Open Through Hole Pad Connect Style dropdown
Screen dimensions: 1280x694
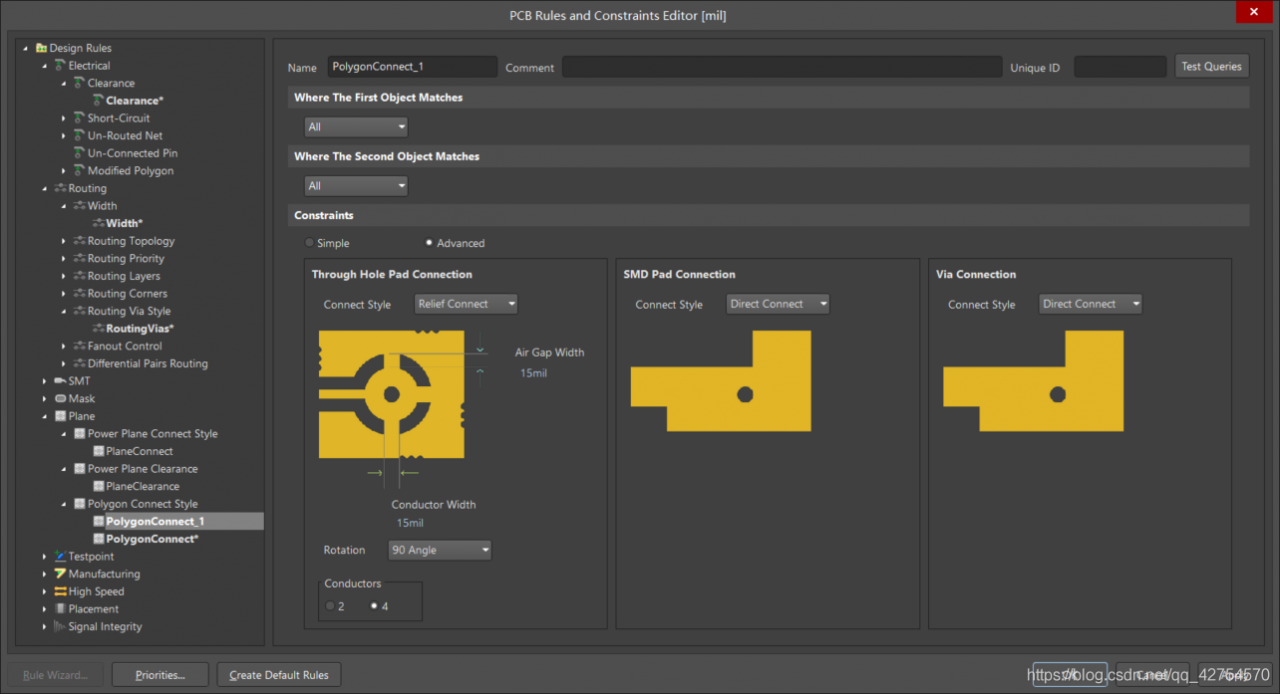tap(466, 304)
